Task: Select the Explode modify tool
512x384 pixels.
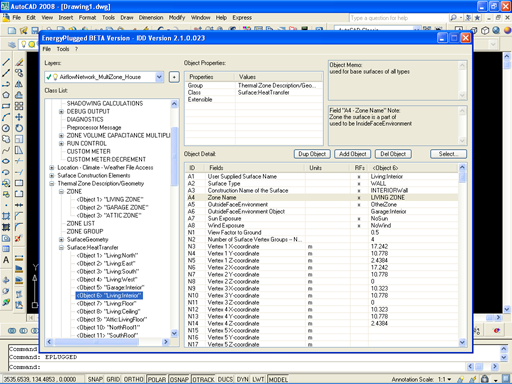Action: pos(19,238)
